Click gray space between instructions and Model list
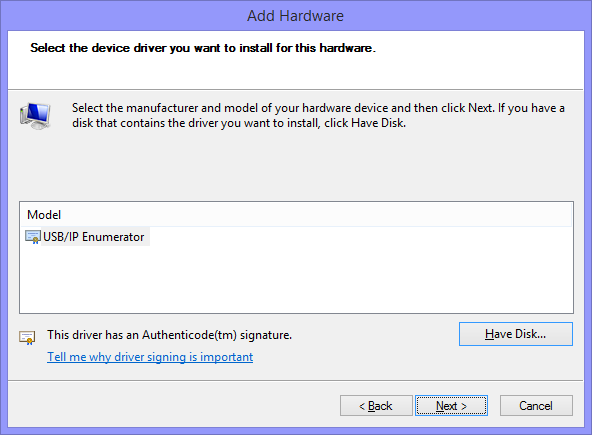This screenshot has height=435, width=592. pos(296,166)
